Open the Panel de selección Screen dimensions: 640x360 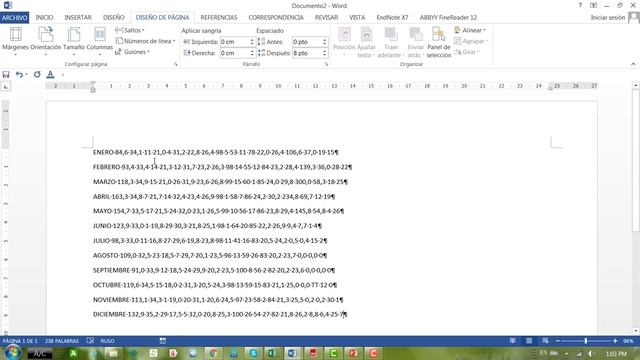pos(439,42)
